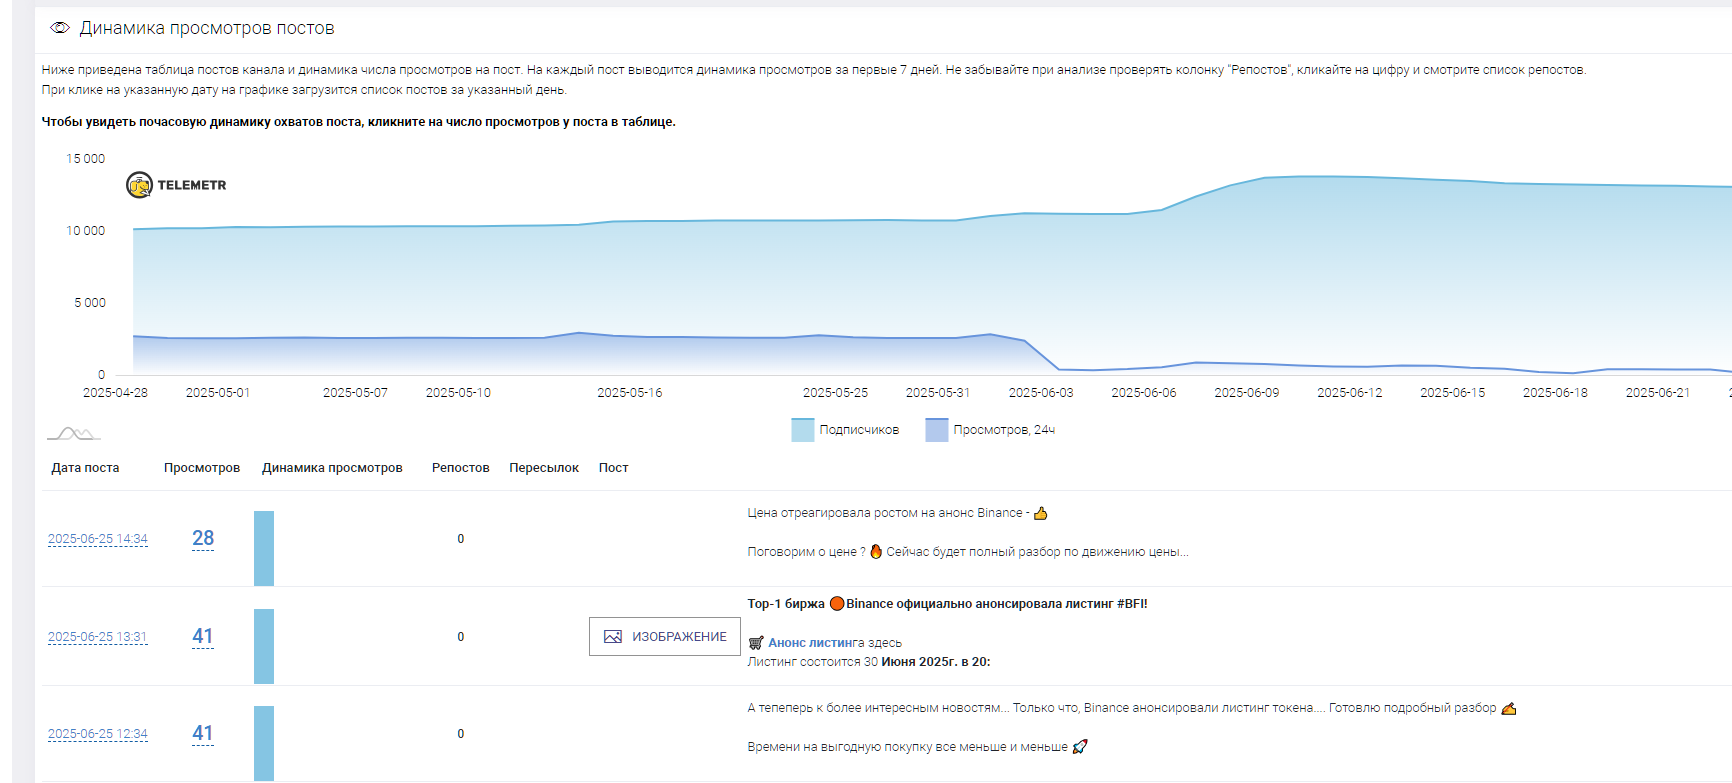
Task: Click the fire emoji in the 14:34 post
Action: click(876, 551)
